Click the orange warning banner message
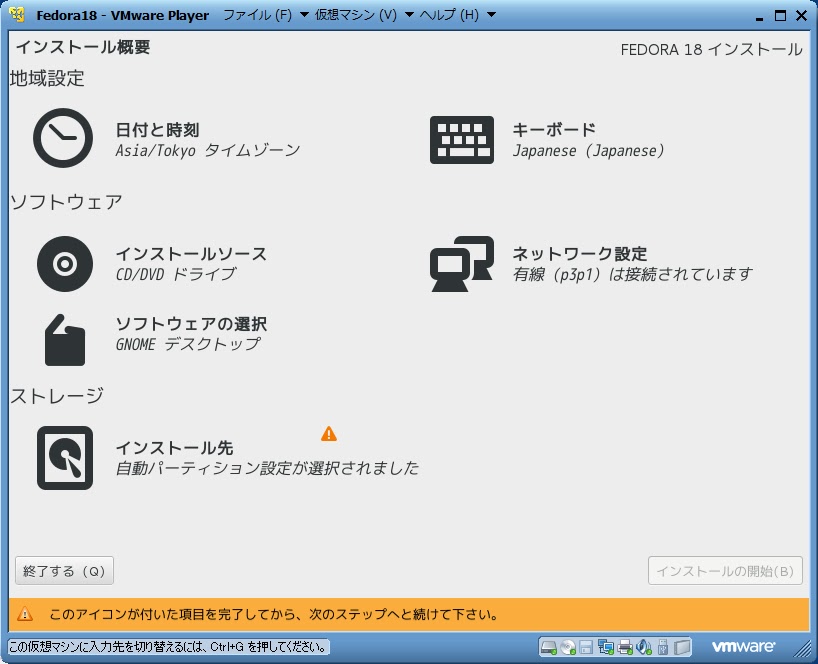The height and width of the screenshot is (664, 818). (x=273, y=614)
